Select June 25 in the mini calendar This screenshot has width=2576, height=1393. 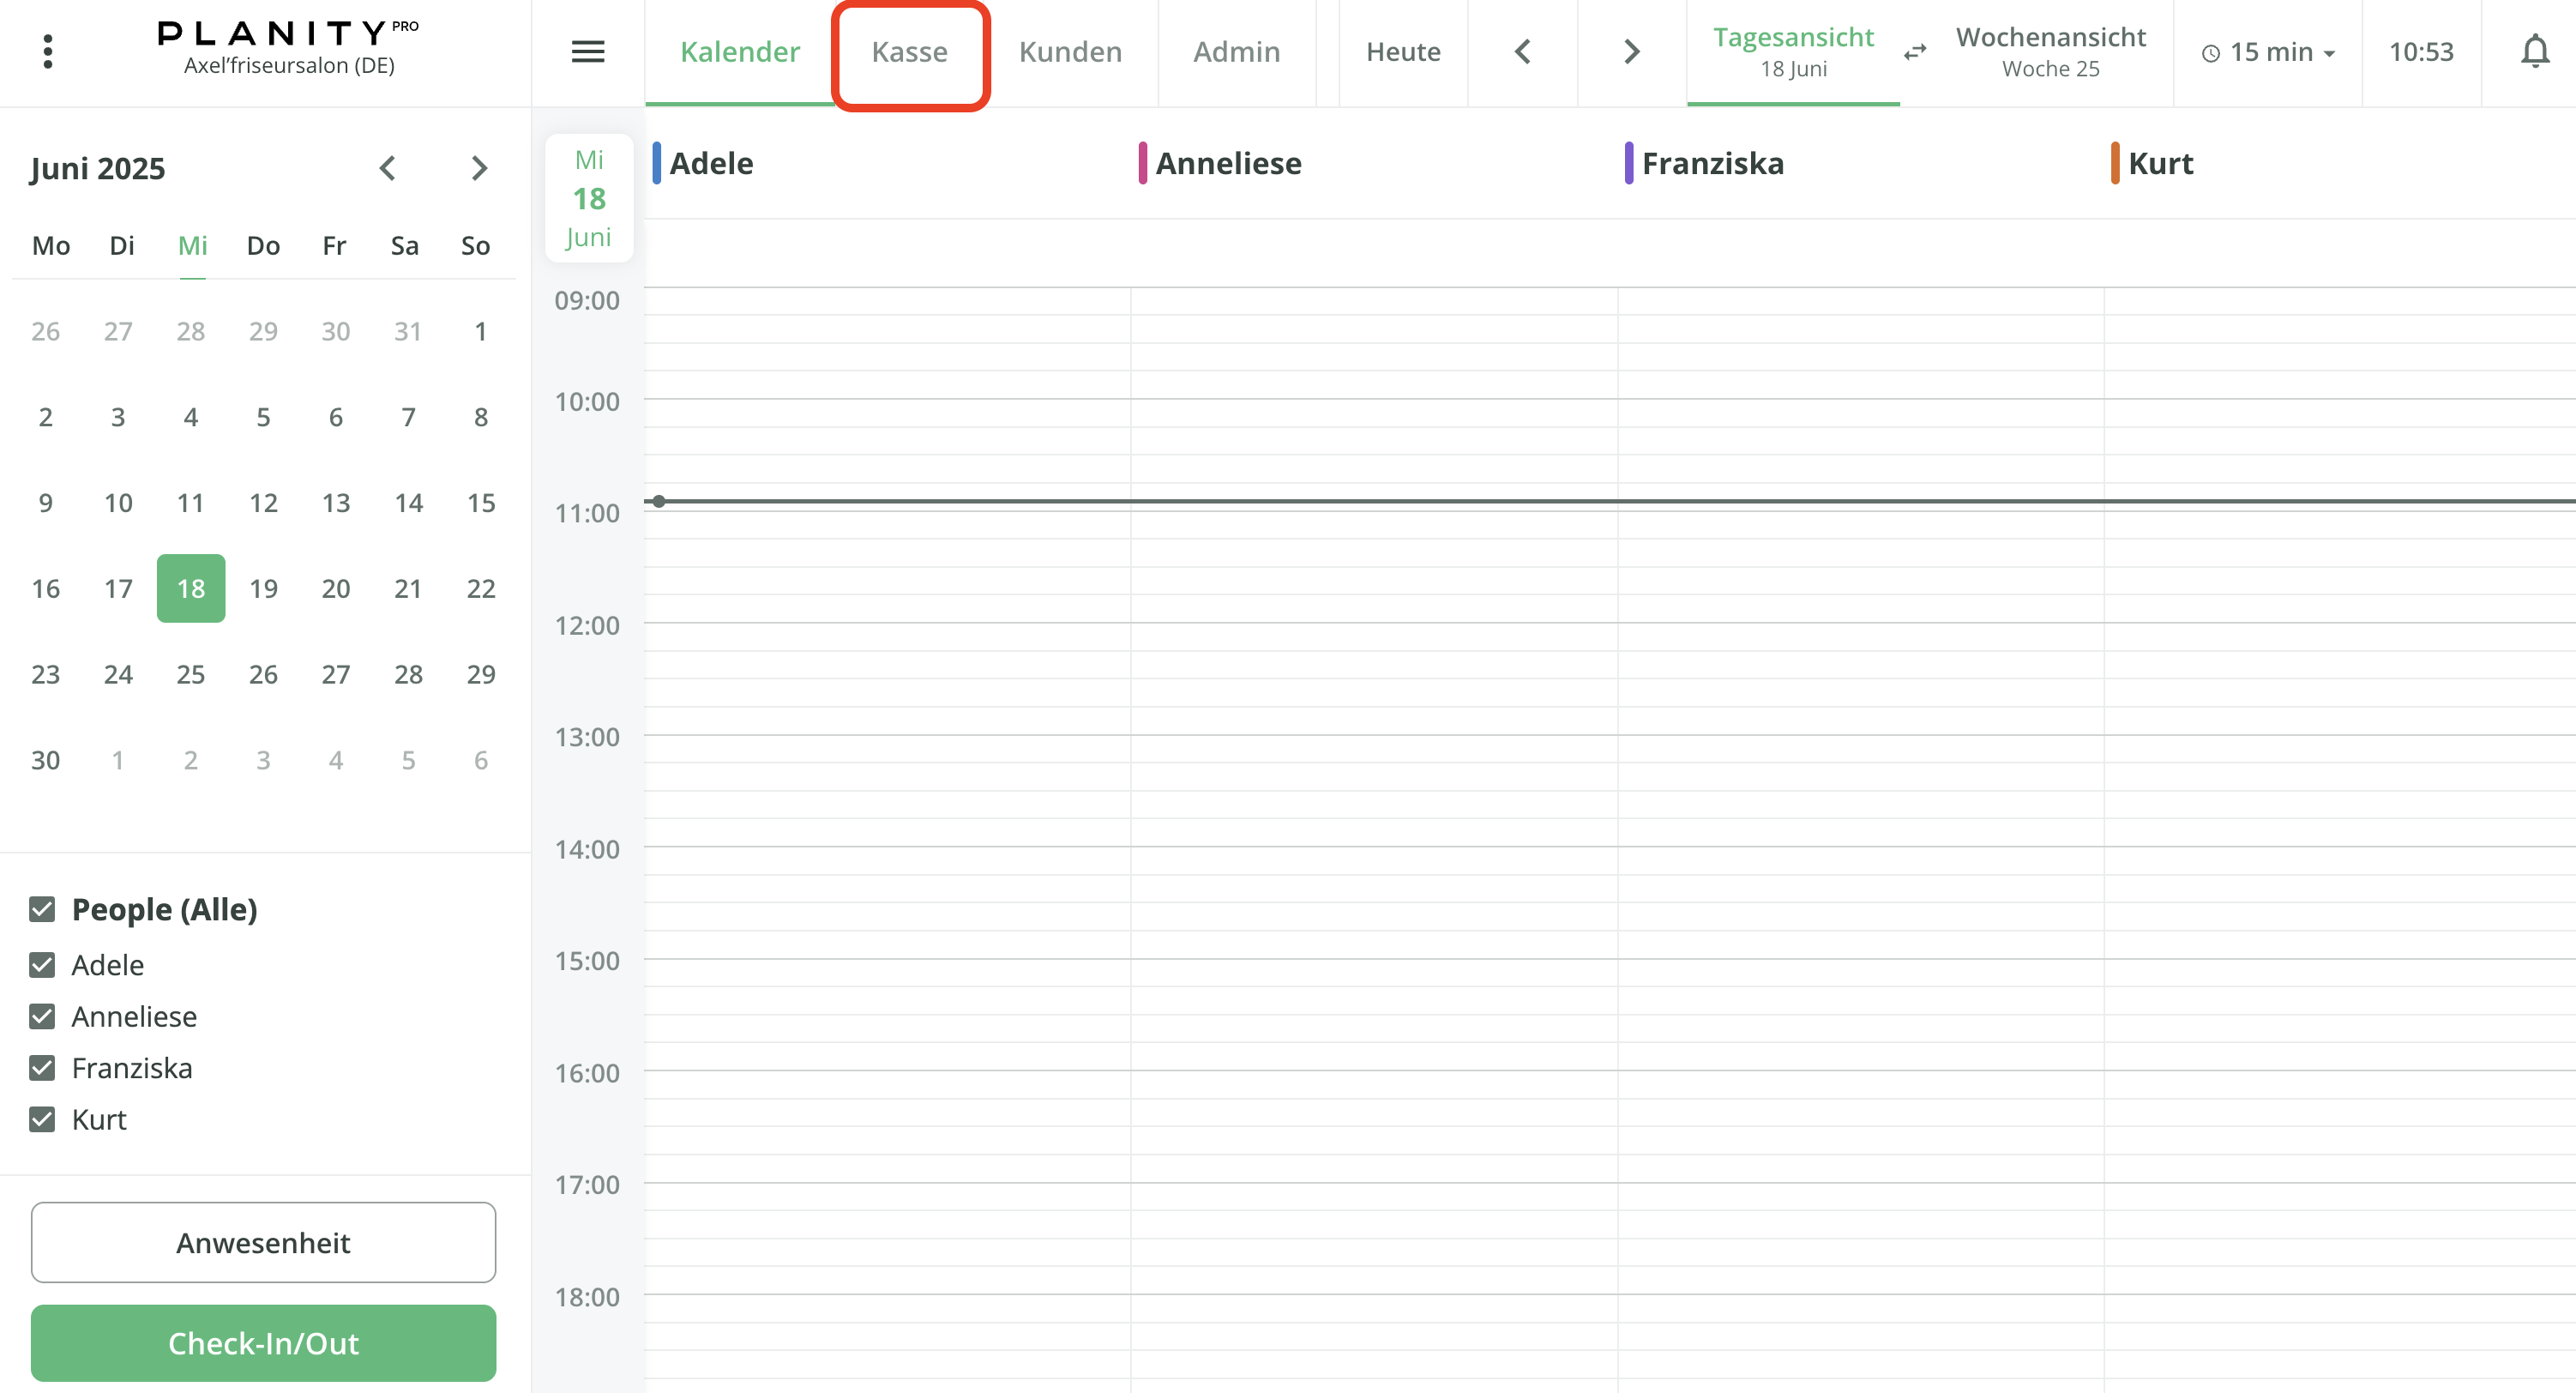pyautogui.click(x=190, y=674)
